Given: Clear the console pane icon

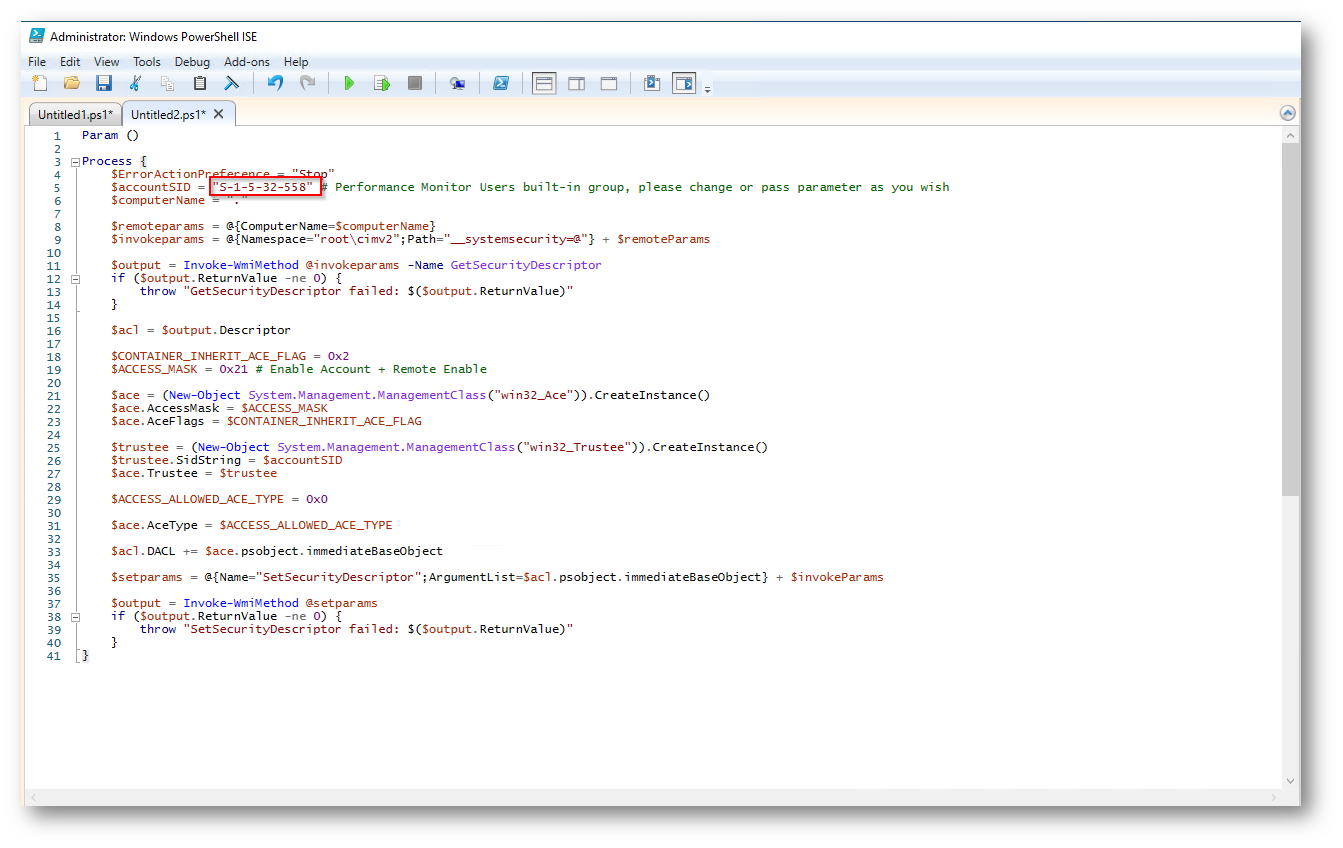Looking at the screenshot, I should 231,83.
